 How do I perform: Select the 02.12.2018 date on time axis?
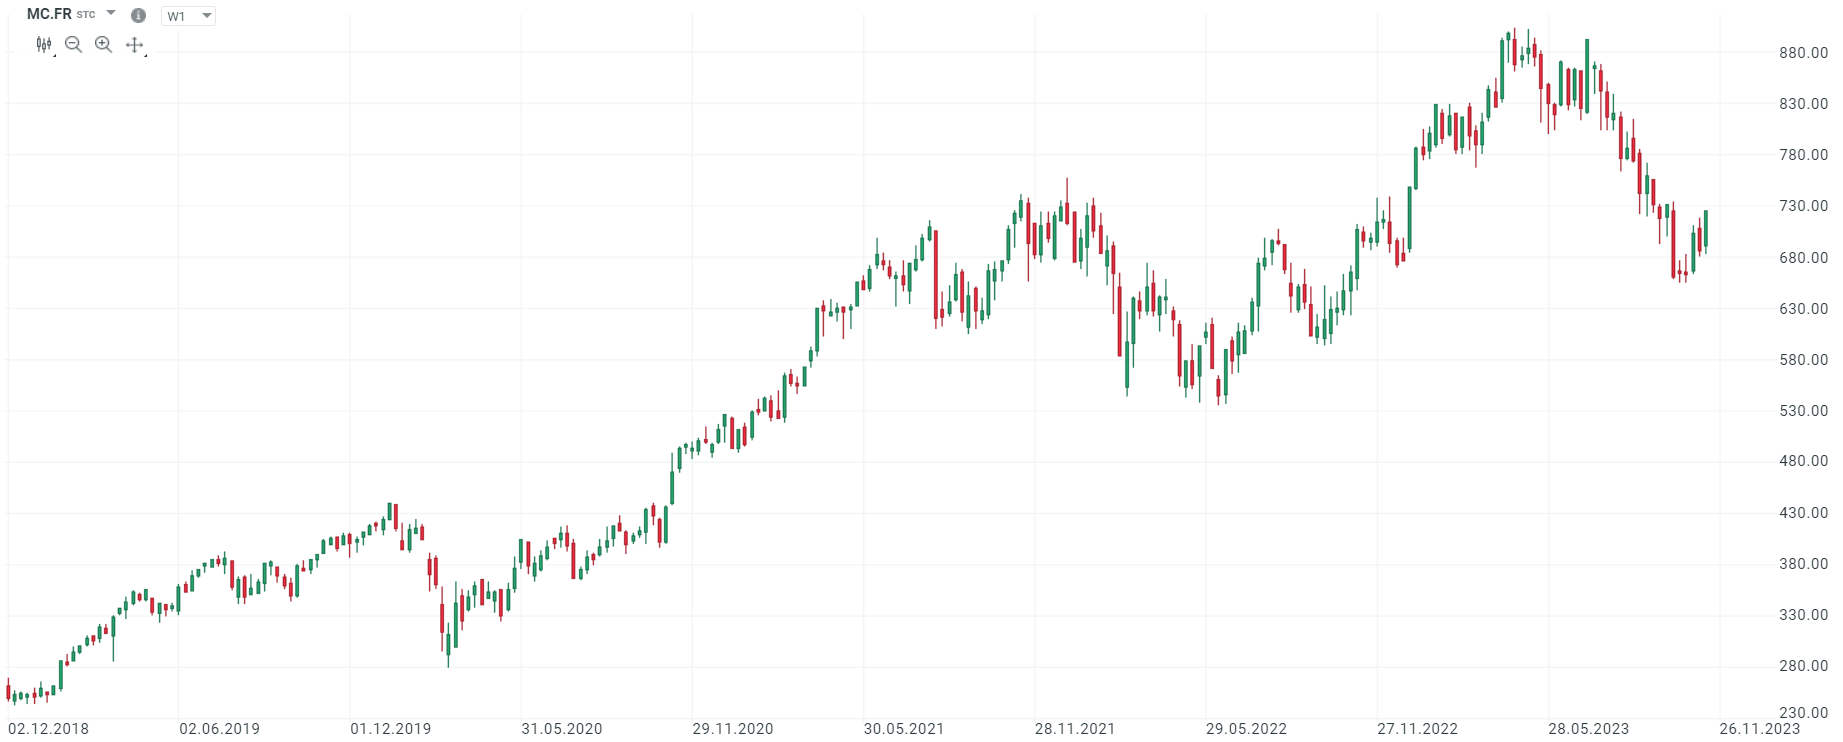(48, 729)
